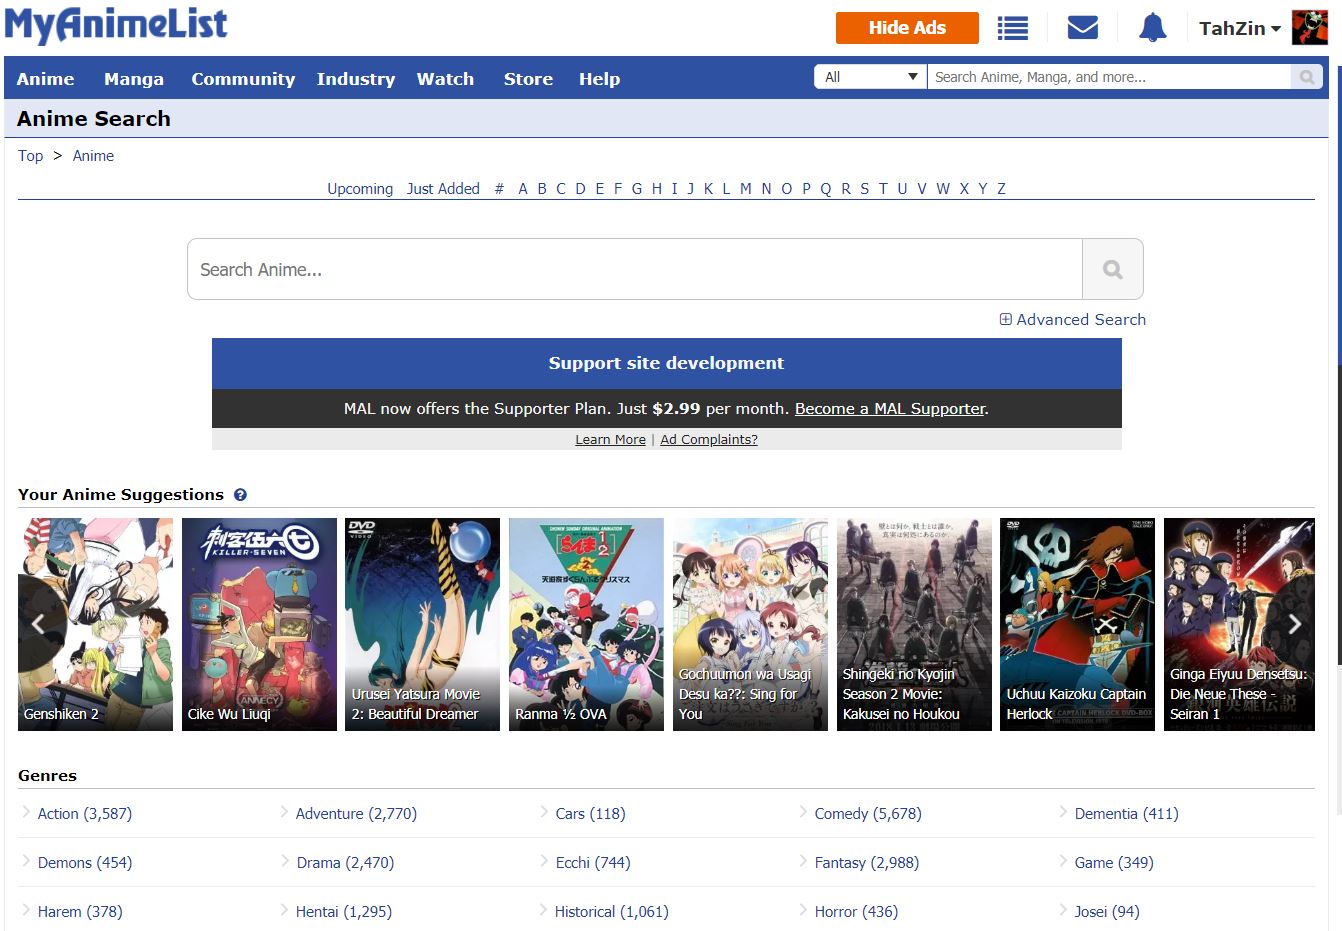Viewport: 1342px width, 931px height.
Task: Click the header search magnifier button
Action: point(1306,77)
